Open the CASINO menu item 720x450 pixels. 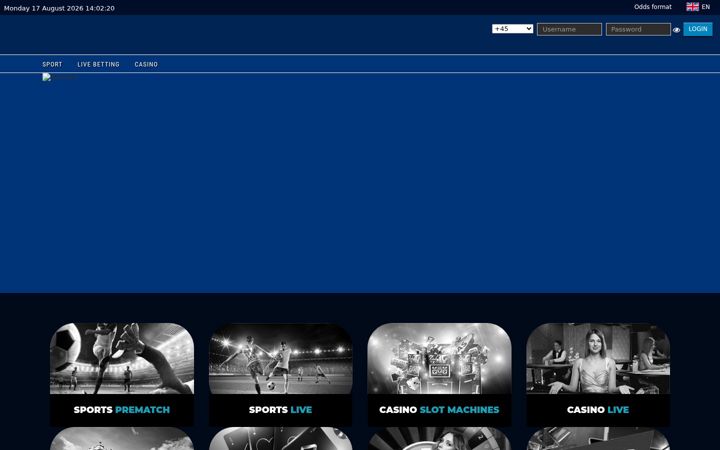[146, 64]
